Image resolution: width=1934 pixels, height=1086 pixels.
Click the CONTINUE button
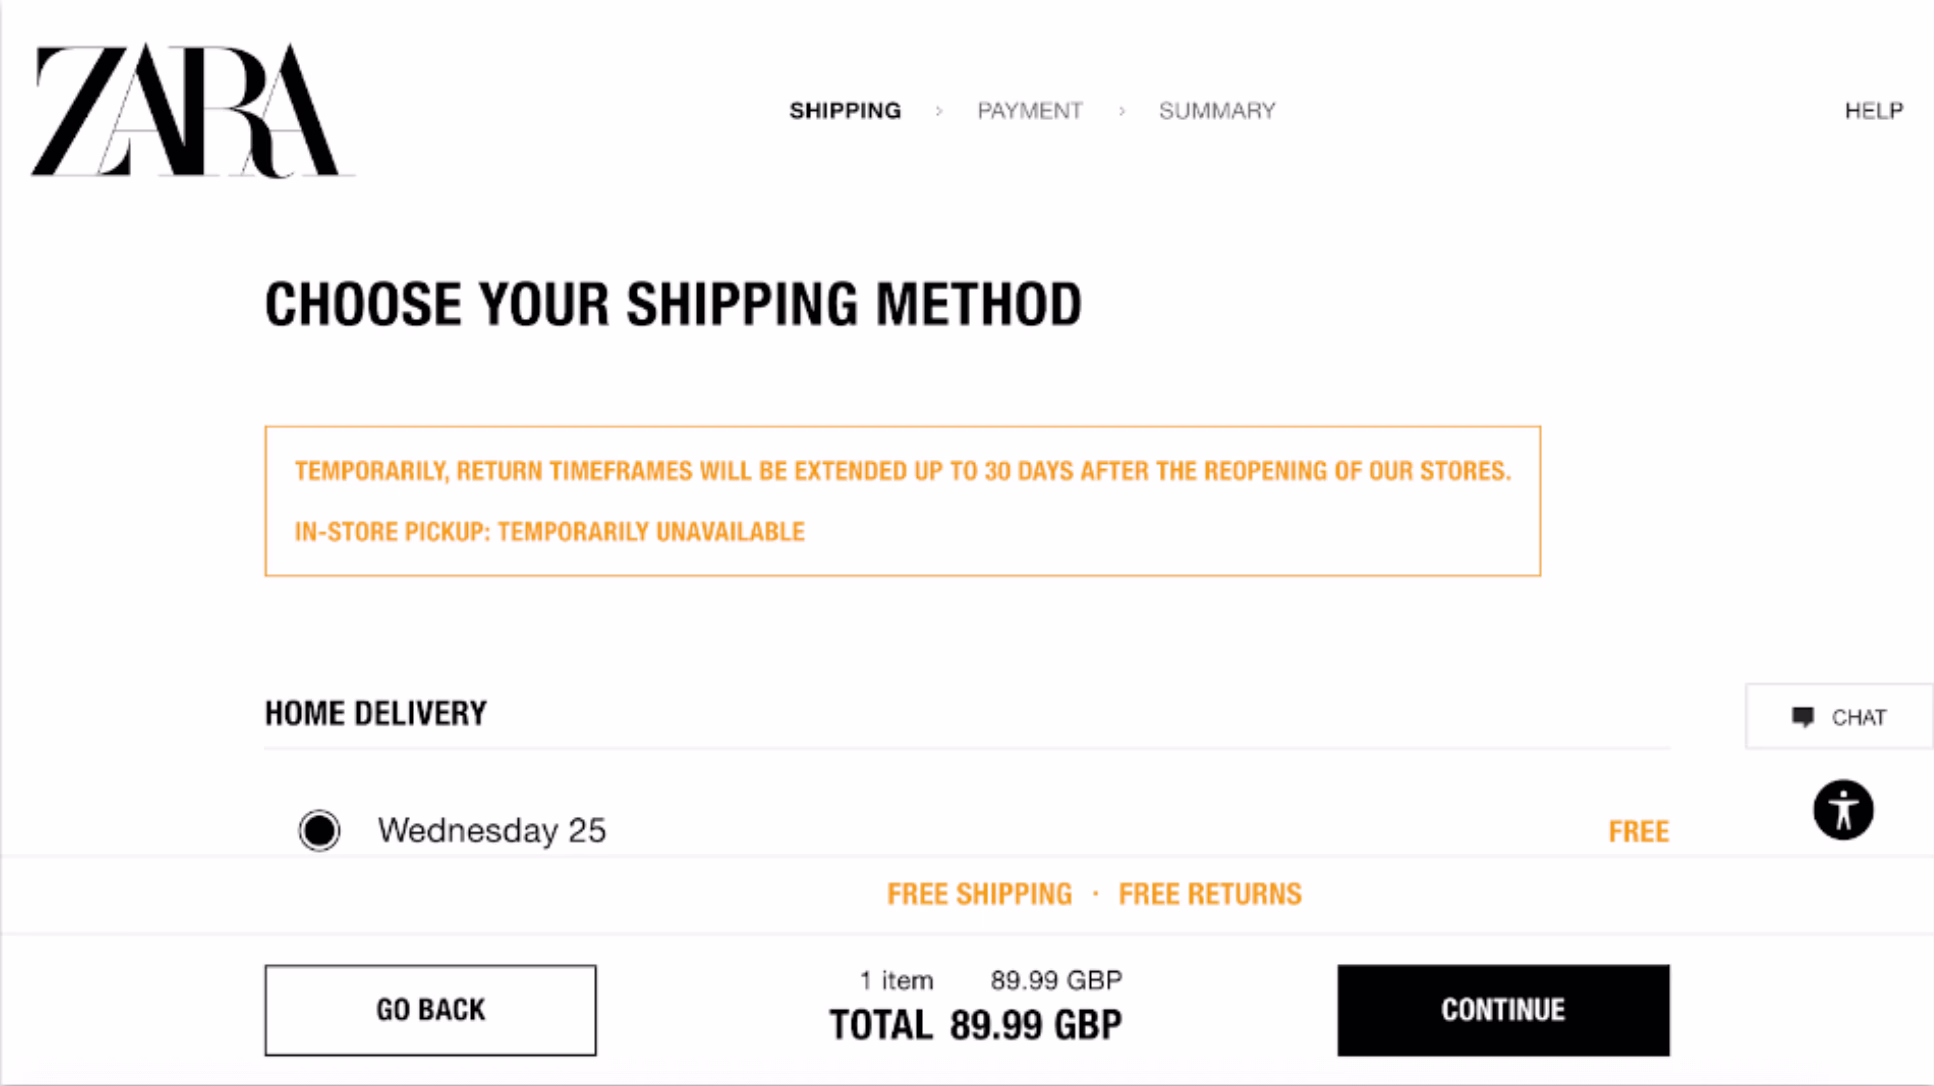pyautogui.click(x=1503, y=1010)
